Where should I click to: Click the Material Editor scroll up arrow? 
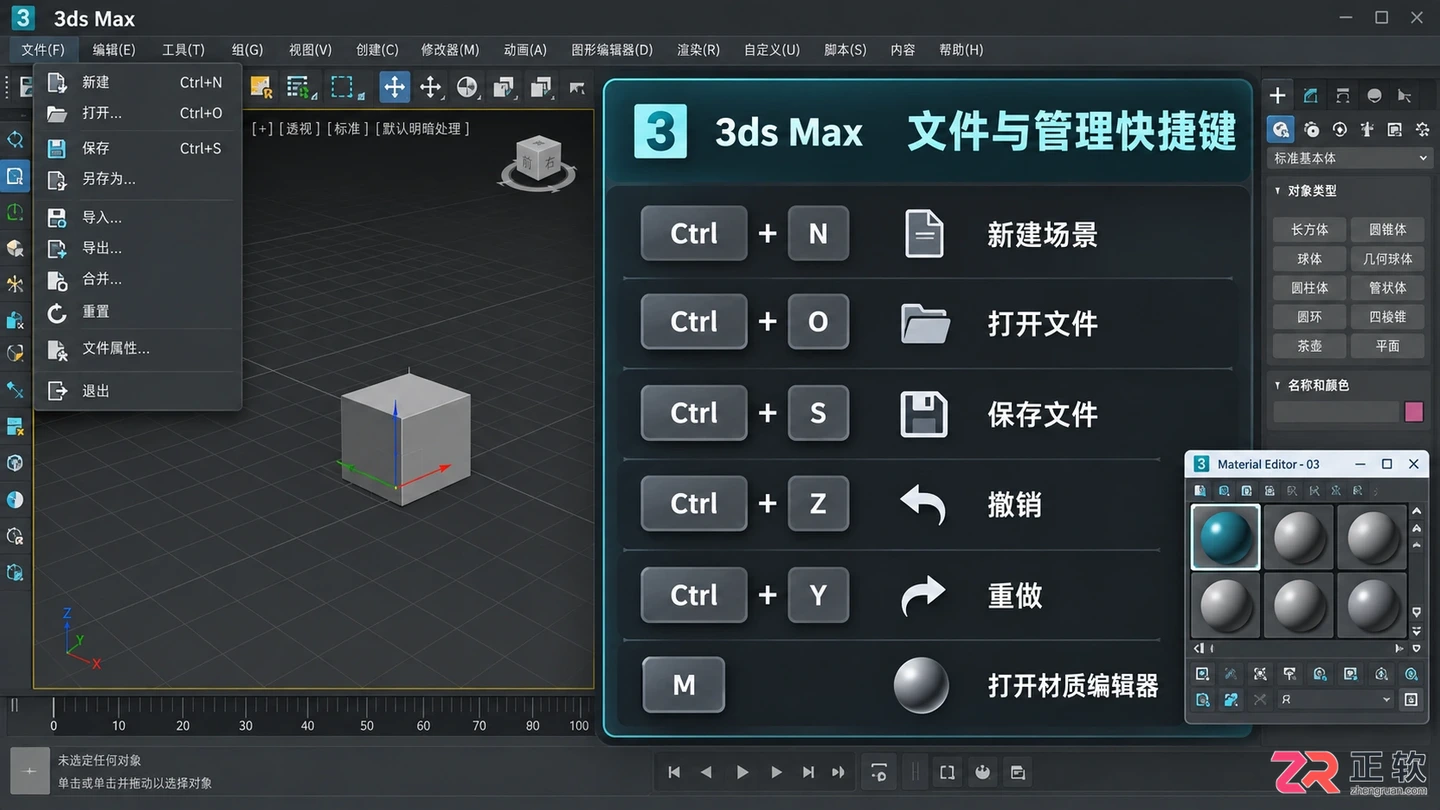[x=1416, y=512]
